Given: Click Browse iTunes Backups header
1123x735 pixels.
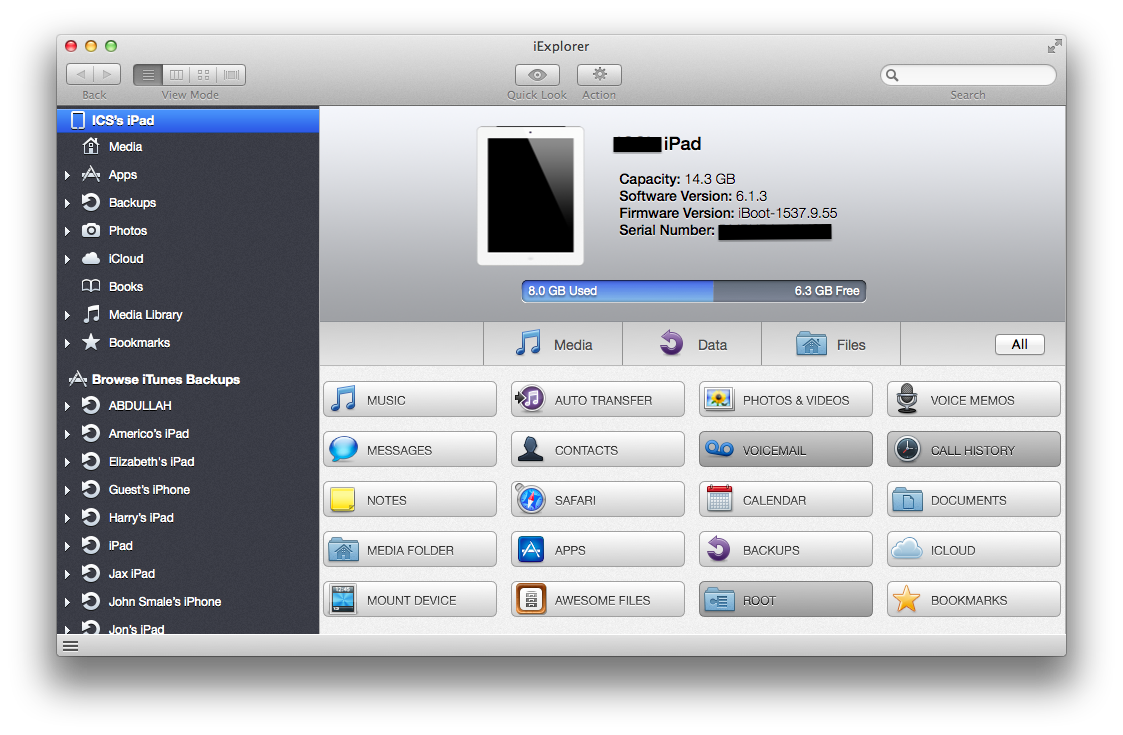Looking at the screenshot, I should (x=165, y=379).
